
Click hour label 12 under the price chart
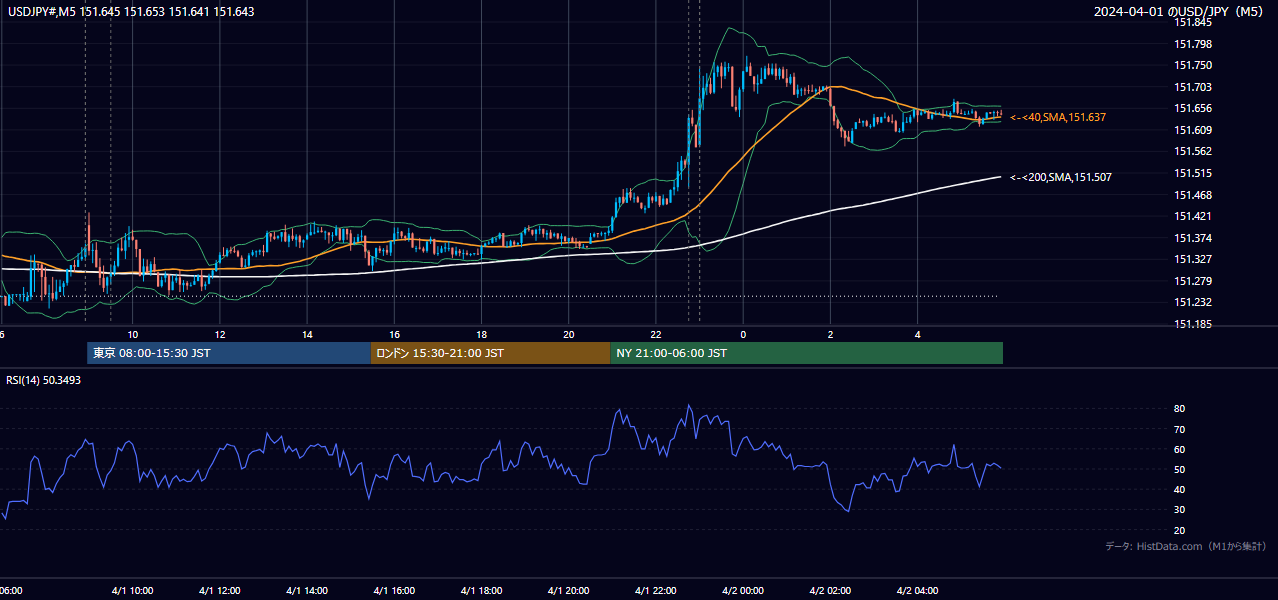220,334
